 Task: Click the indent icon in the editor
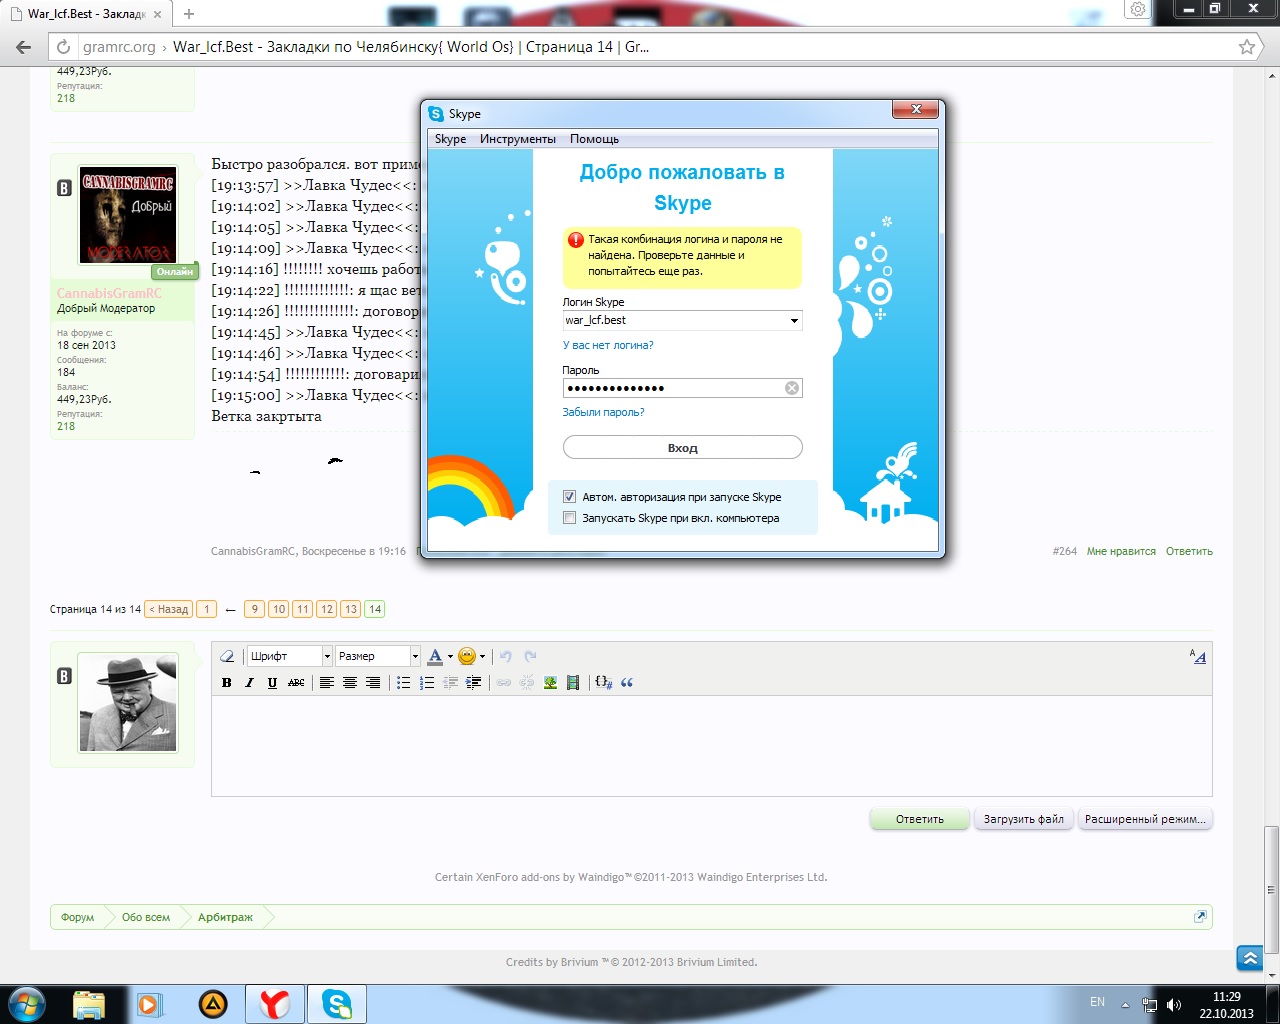tap(474, 683)
